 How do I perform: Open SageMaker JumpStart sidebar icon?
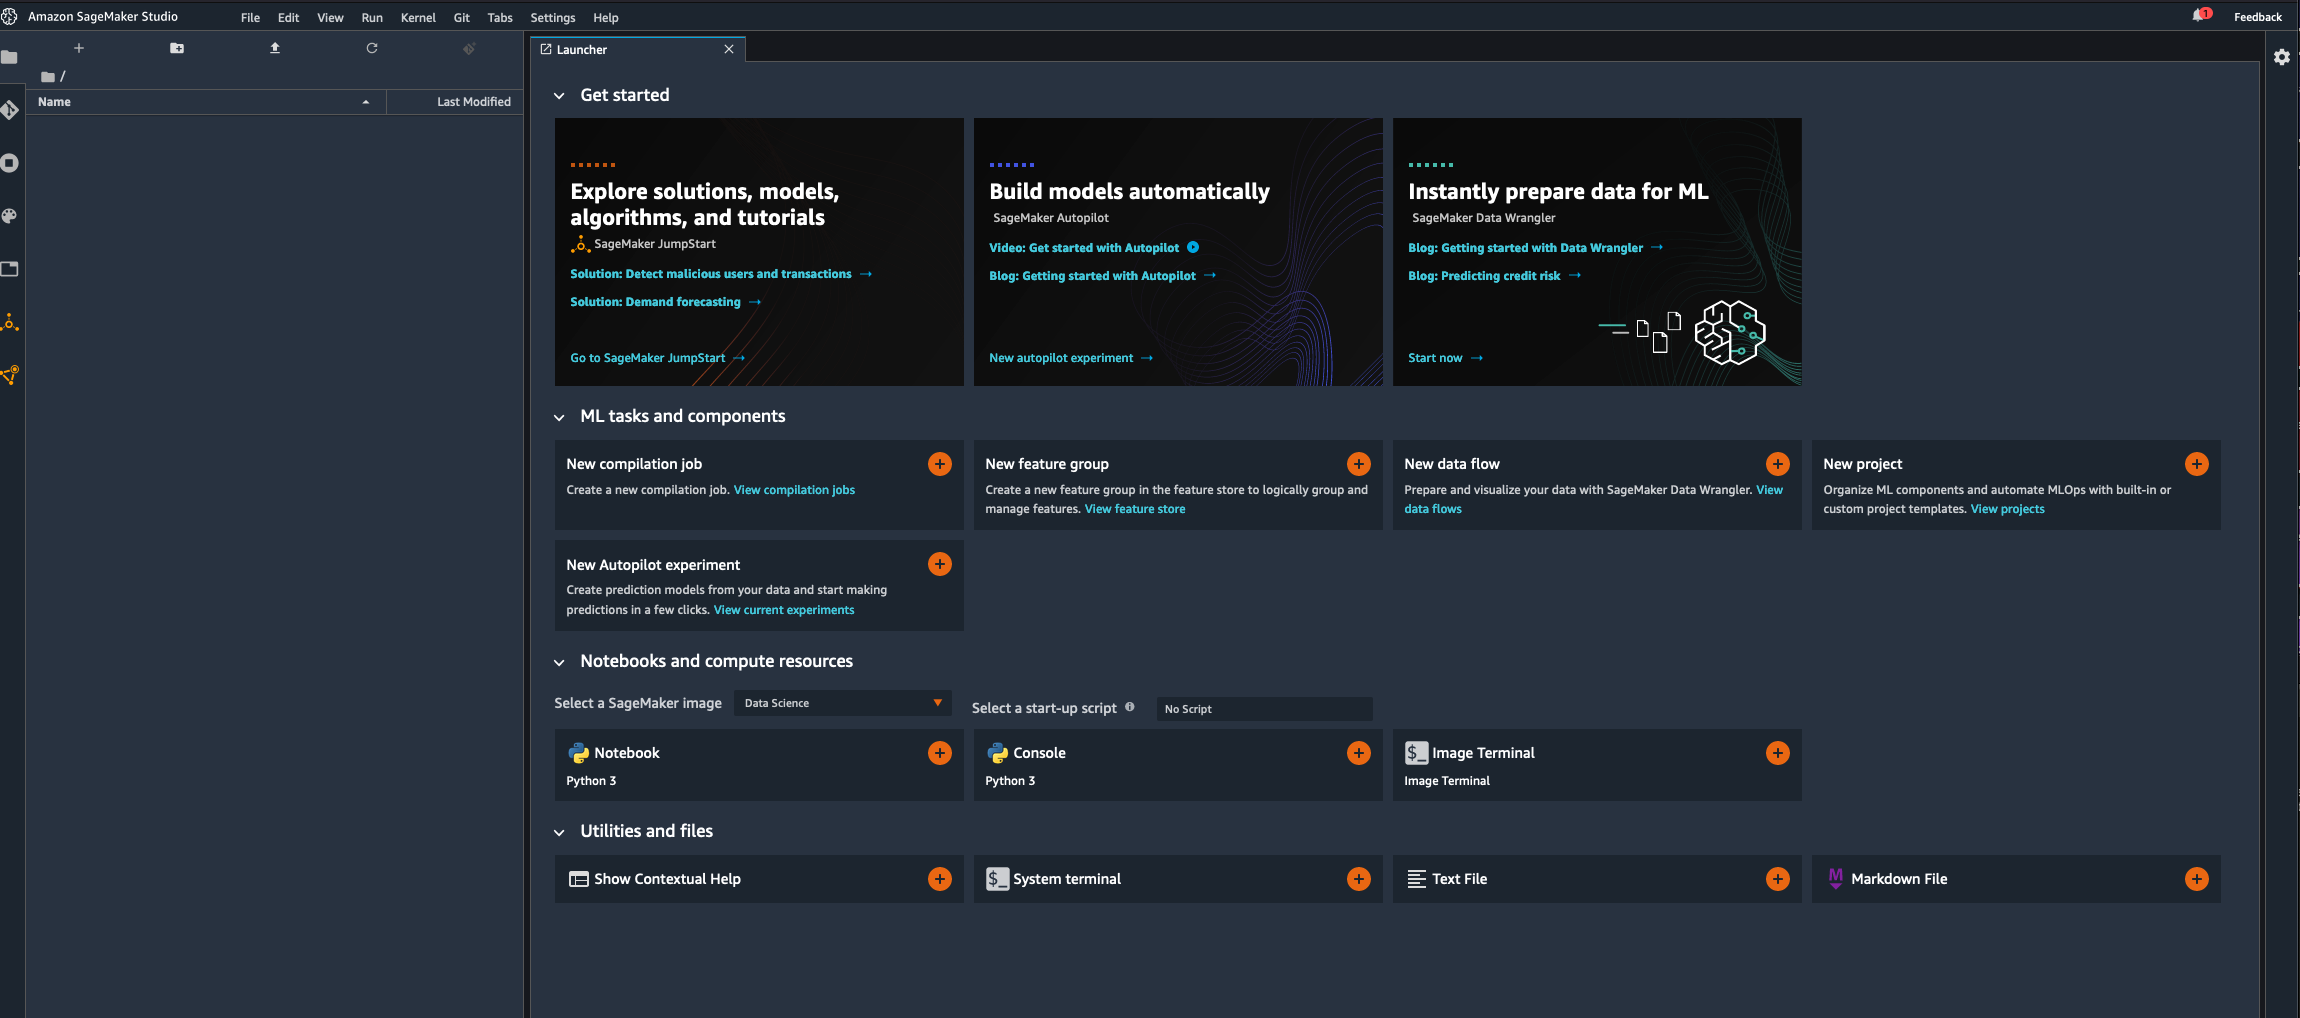(x=9, y=322)
